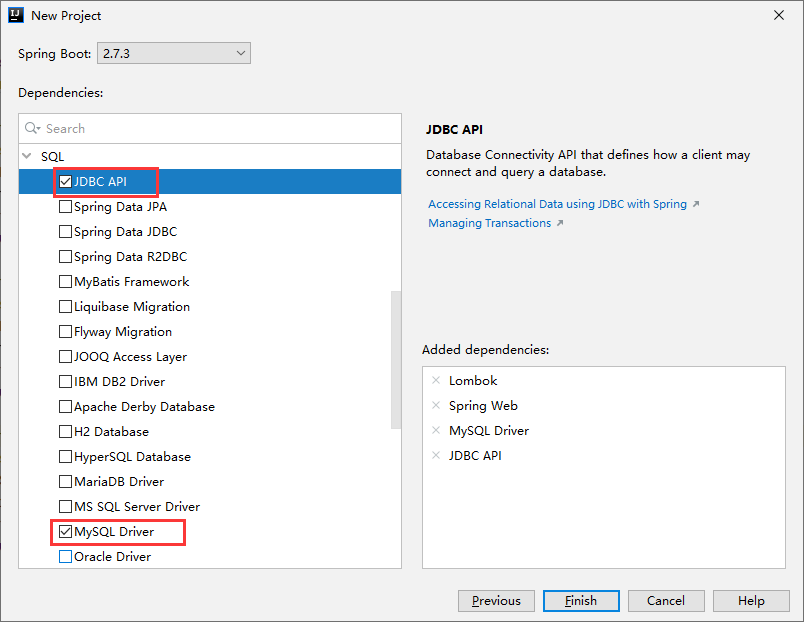Check Apache Derby Database
This screenshot has height=622, width=804.
point(65,407)
